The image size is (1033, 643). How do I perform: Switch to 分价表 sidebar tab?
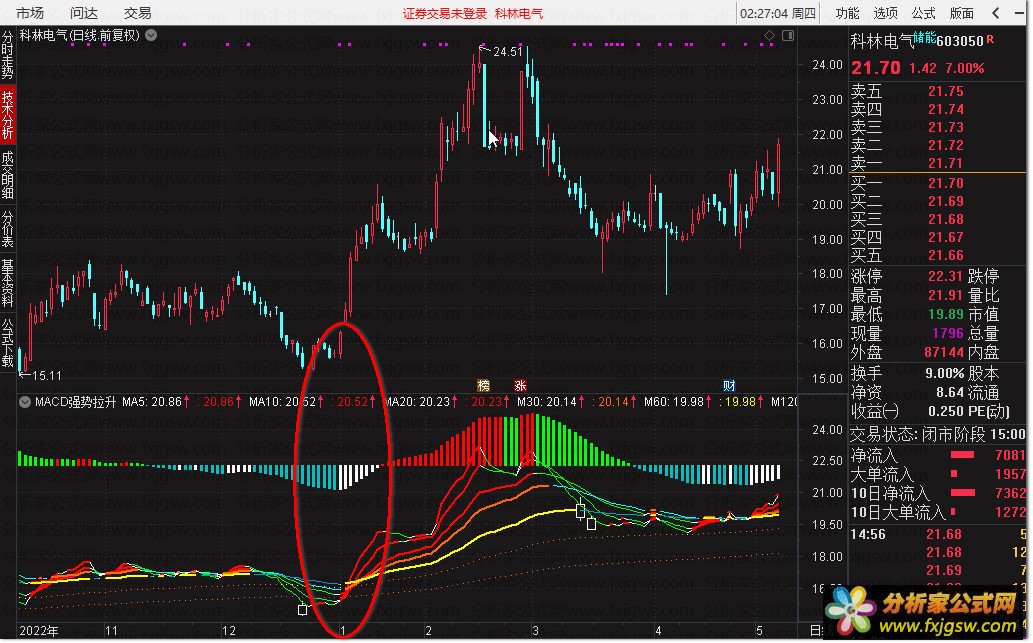click(x=7, y=229)
